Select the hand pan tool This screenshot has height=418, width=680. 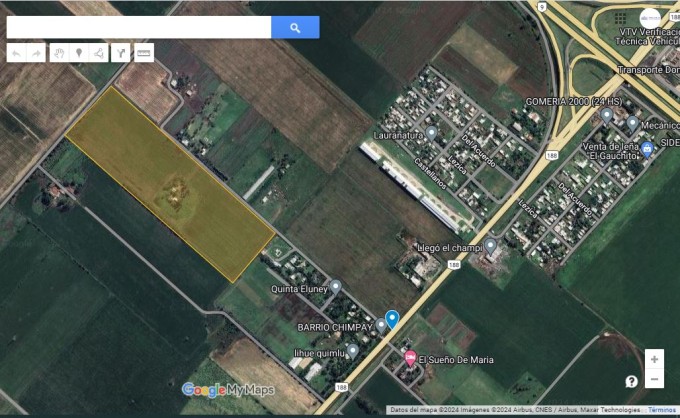[59, 53]
